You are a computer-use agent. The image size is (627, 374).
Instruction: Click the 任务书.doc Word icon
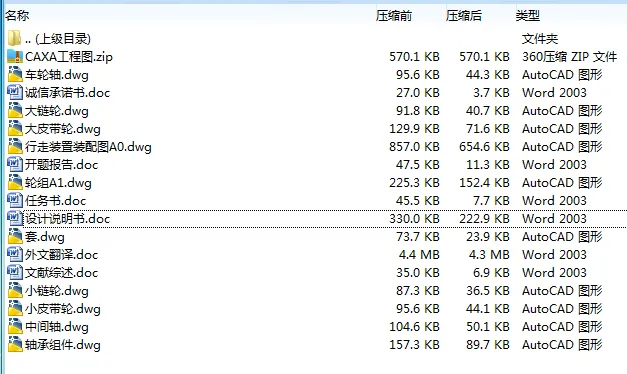[x=15, y=200]
